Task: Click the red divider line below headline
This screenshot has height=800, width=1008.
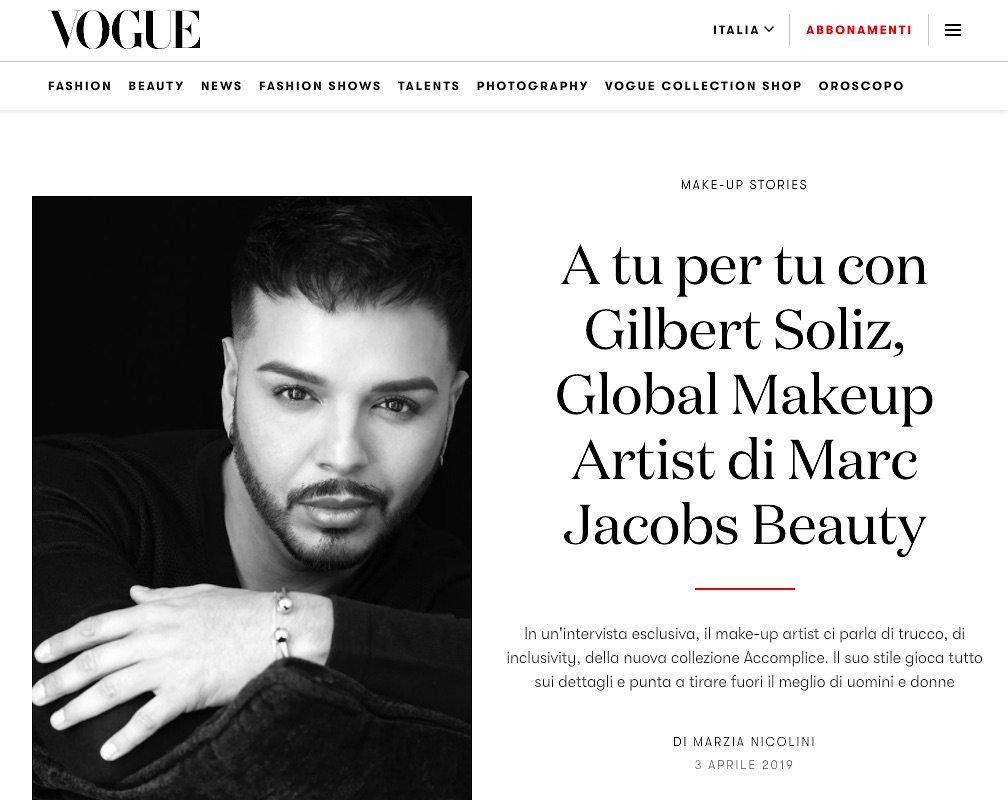Action: click(744, 588)
